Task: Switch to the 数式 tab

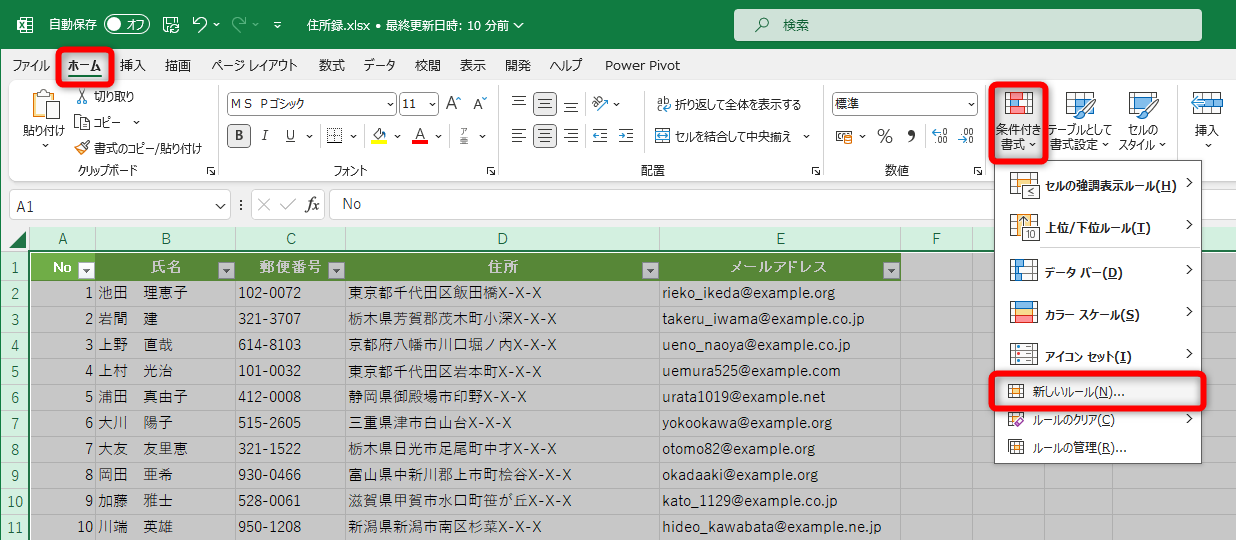Action: (332, 66)
